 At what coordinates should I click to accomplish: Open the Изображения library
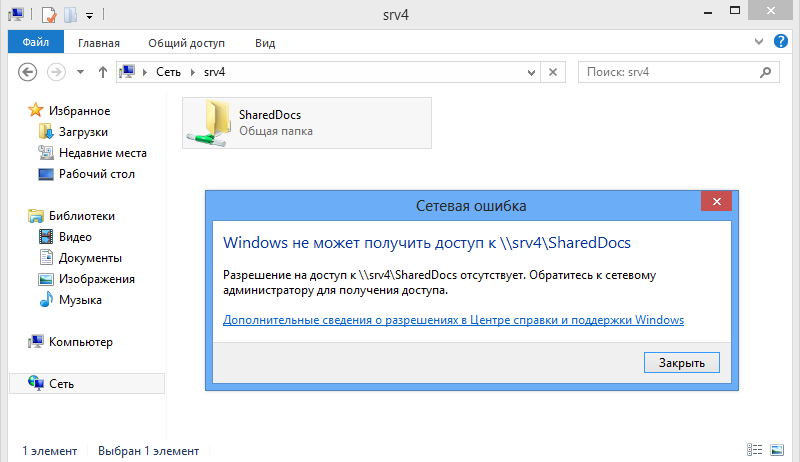tap(97, 279)
